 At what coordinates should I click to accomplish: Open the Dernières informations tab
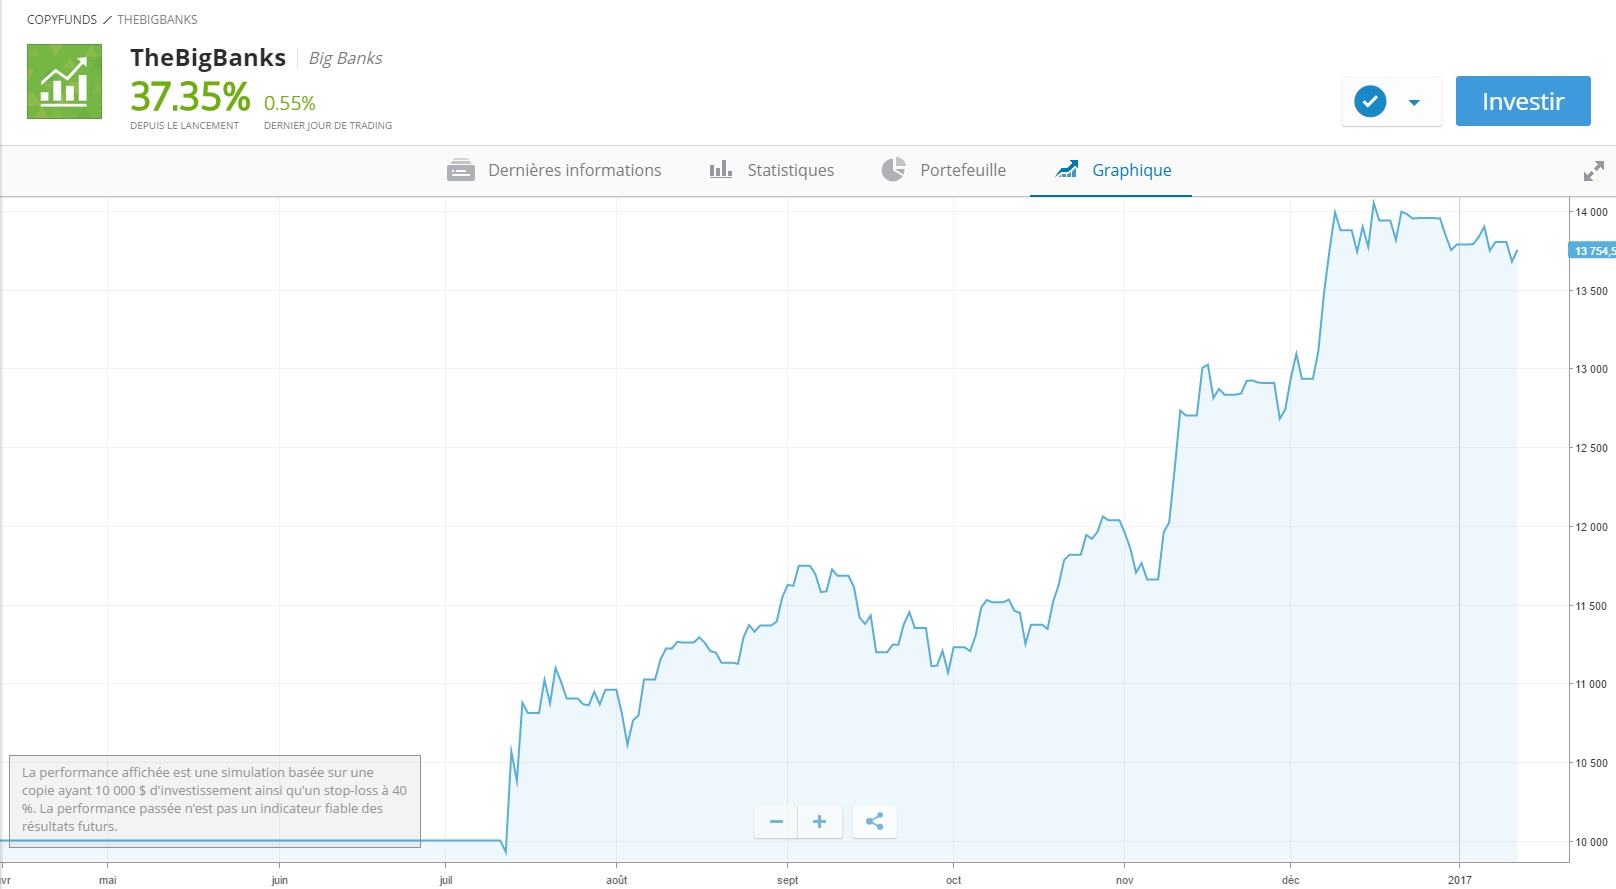point(574,170)
